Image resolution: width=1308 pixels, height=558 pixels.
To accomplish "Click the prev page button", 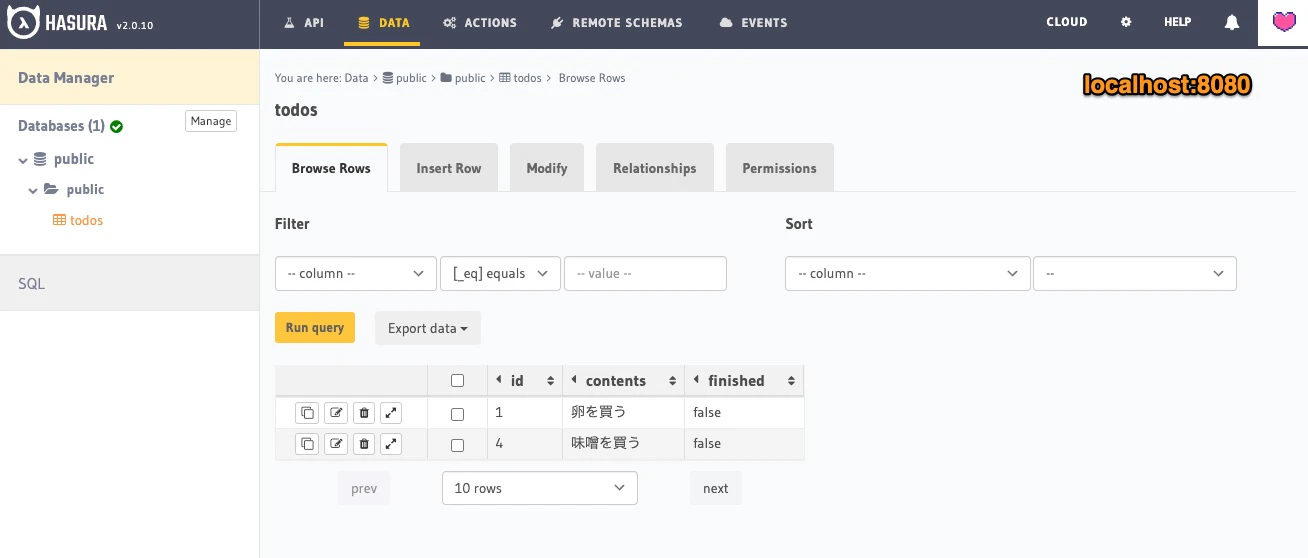I will [x=364, y=488].
